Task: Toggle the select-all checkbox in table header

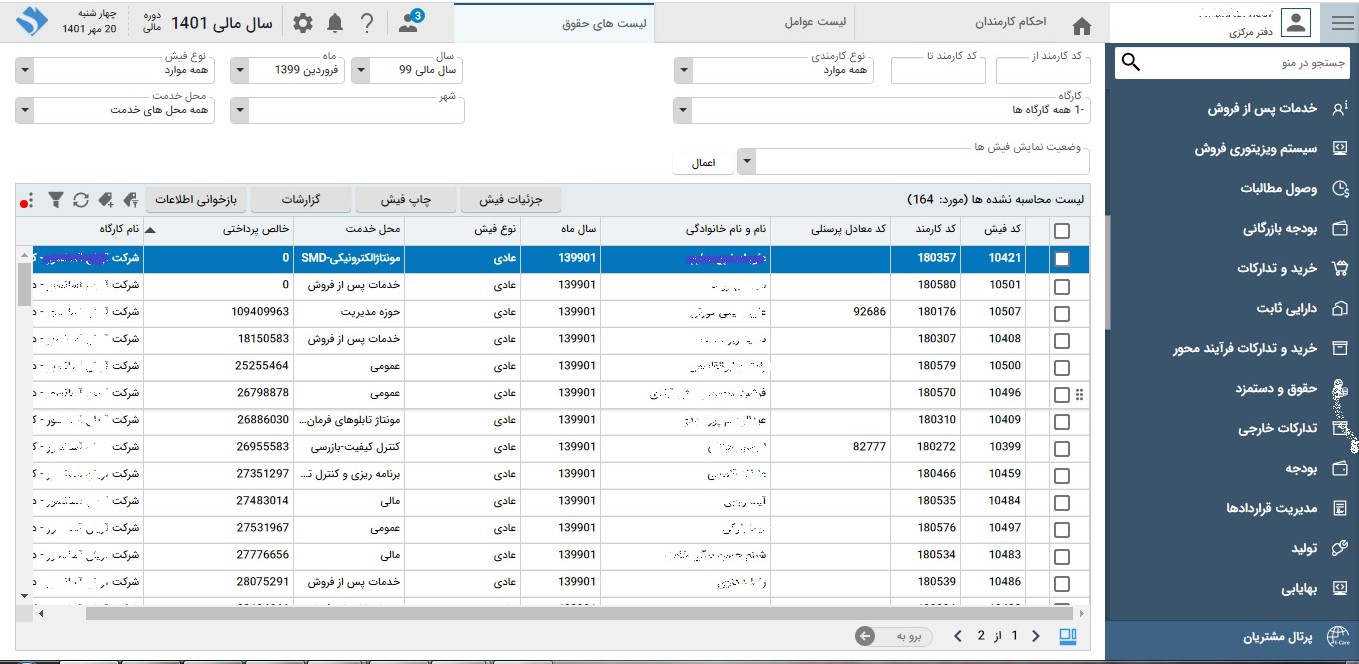Action: click(1061, 231)
